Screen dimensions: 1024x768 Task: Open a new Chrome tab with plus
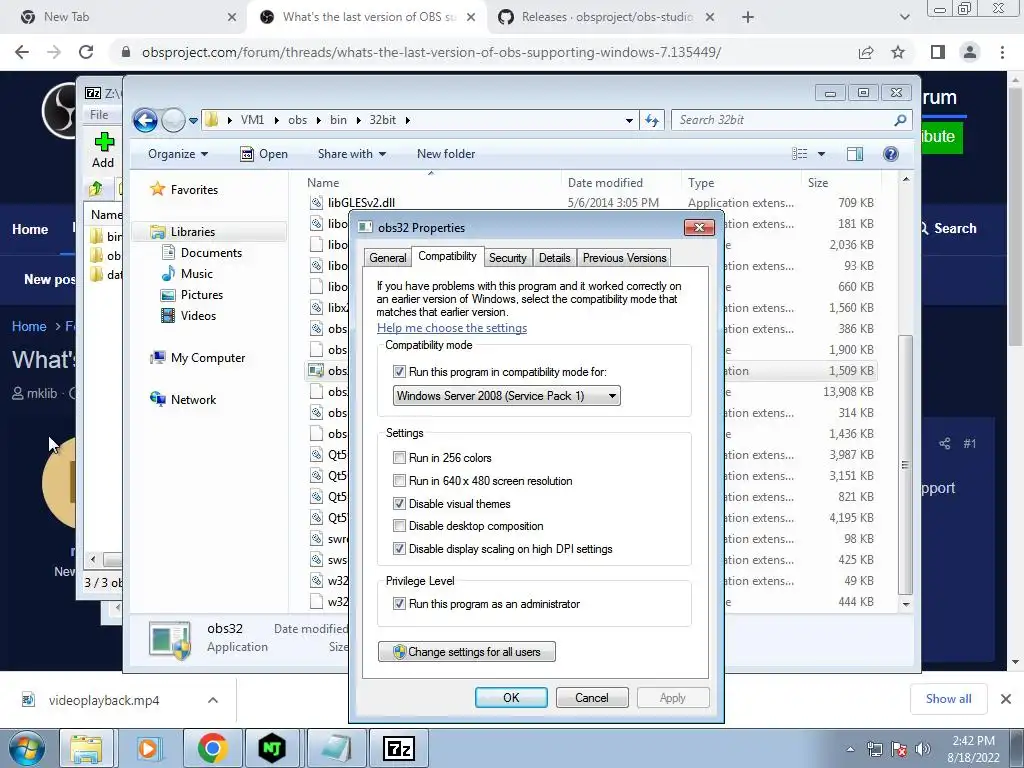pos(748,17)
